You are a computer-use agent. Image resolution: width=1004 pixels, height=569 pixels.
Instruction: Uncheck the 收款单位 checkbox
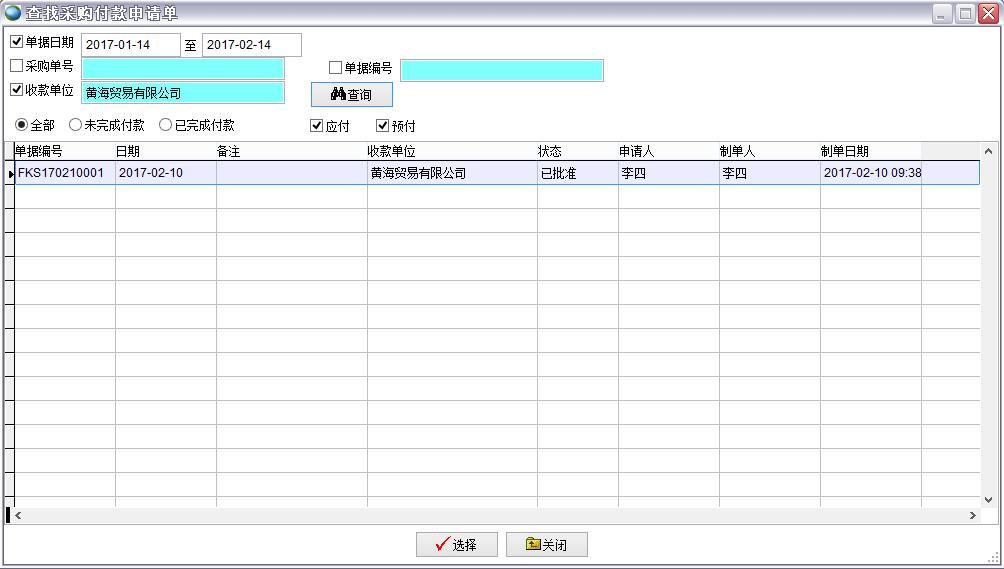(17, 90)
